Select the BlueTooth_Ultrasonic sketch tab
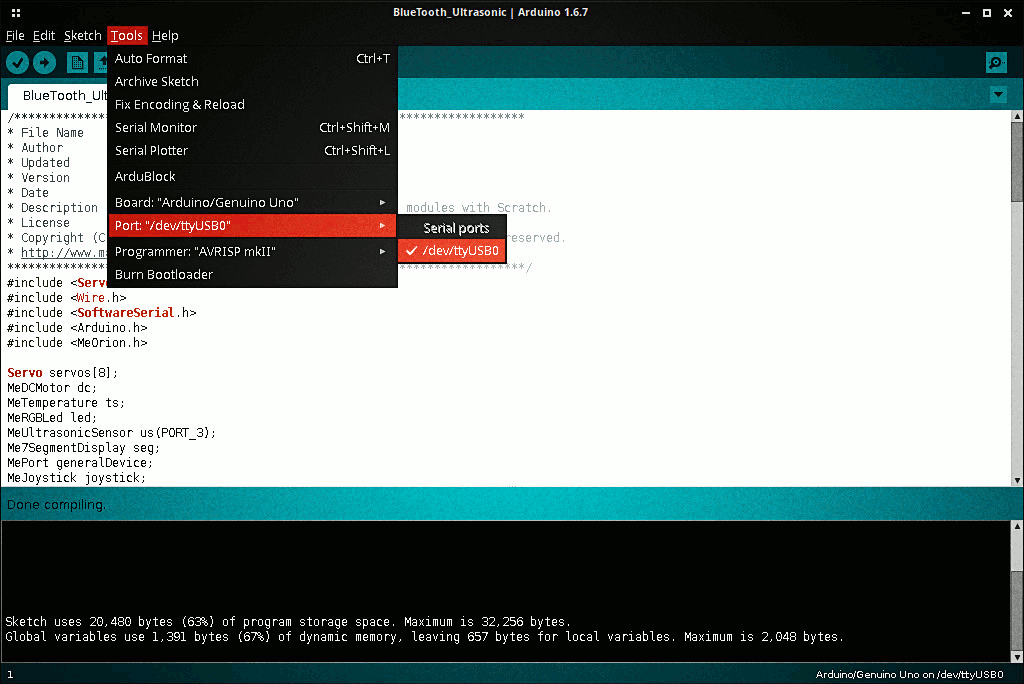Screen dimensions: 1024x684 (59, 96)
